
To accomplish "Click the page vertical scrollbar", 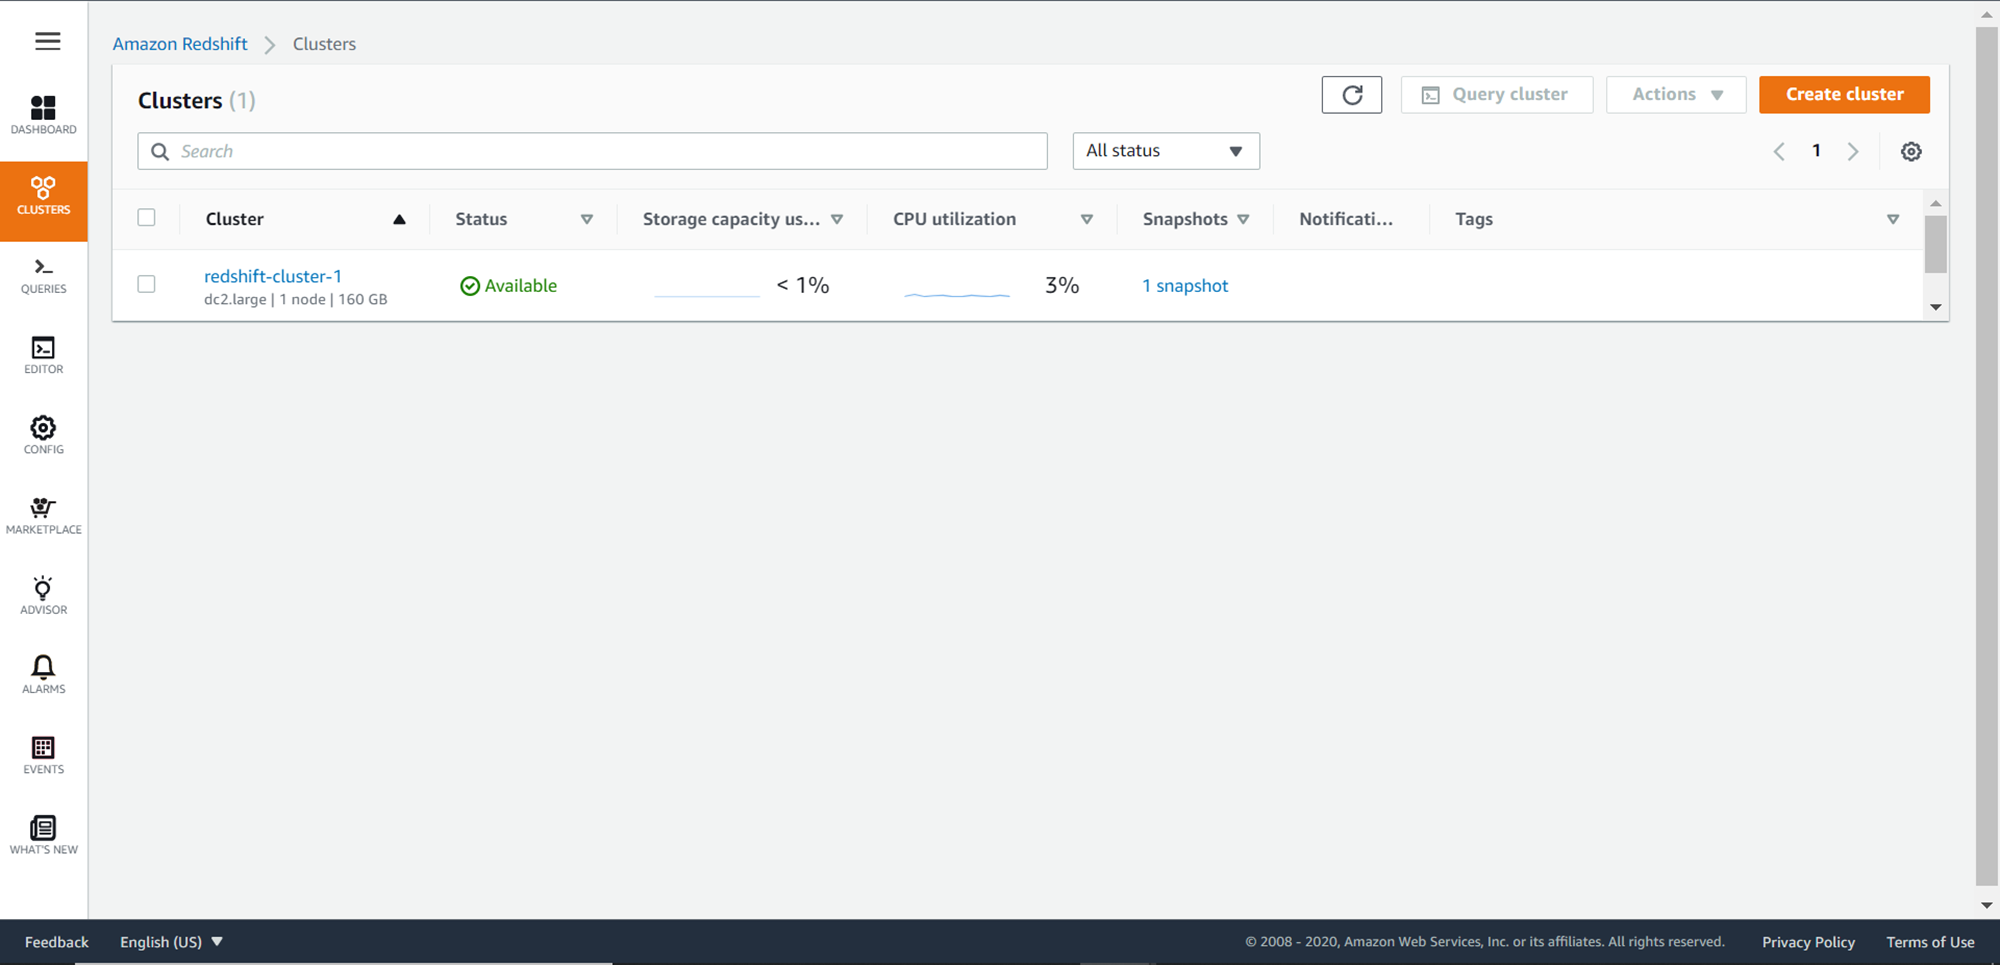I will click(1987, 456).
